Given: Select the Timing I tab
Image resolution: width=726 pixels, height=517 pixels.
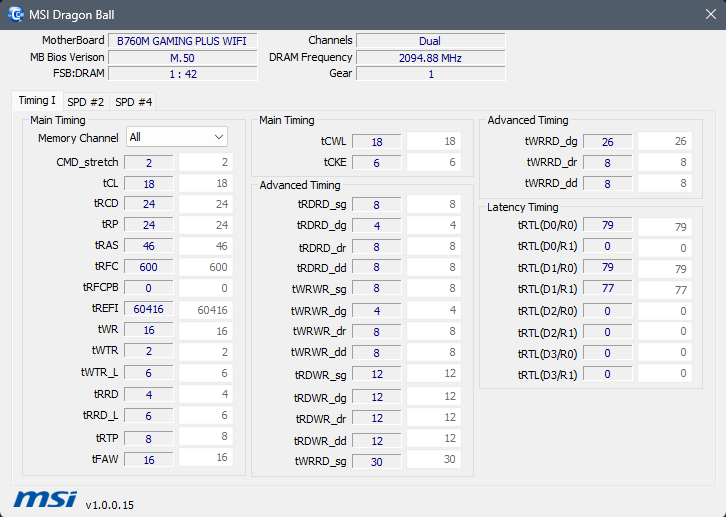Looking at the screenshot, I should click(38, 101).
